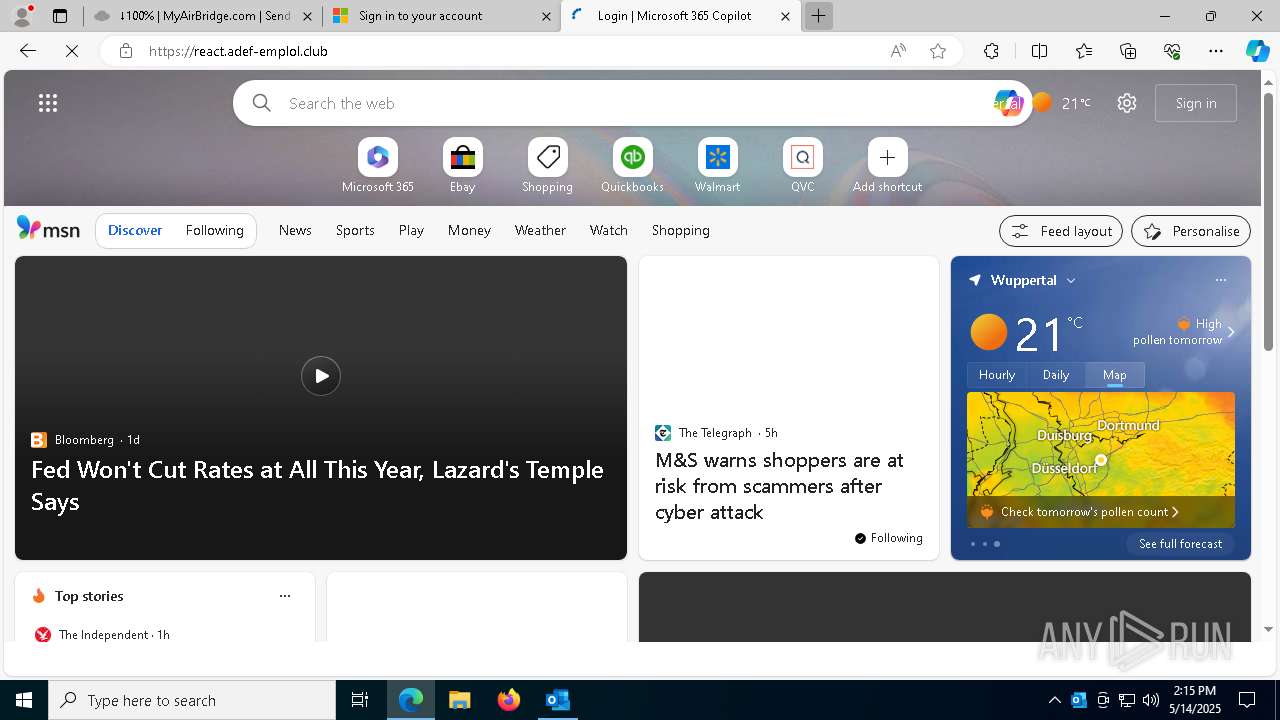Image resolution: width=1280 pixels, height=720 pixels.
Task: Open Top stories more options
Action: pos(285,596)
